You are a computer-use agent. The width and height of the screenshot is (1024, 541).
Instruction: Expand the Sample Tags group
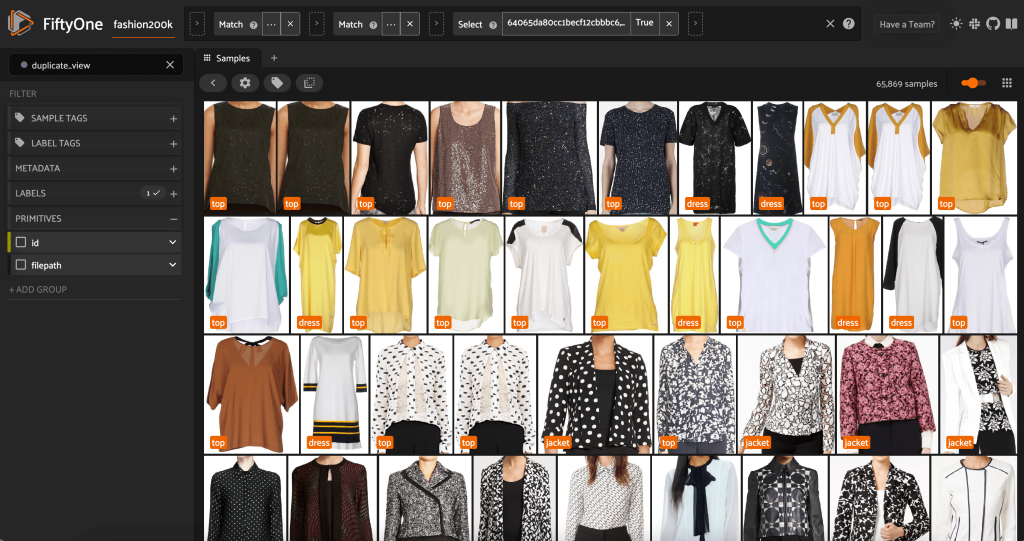tap(173, 118)
